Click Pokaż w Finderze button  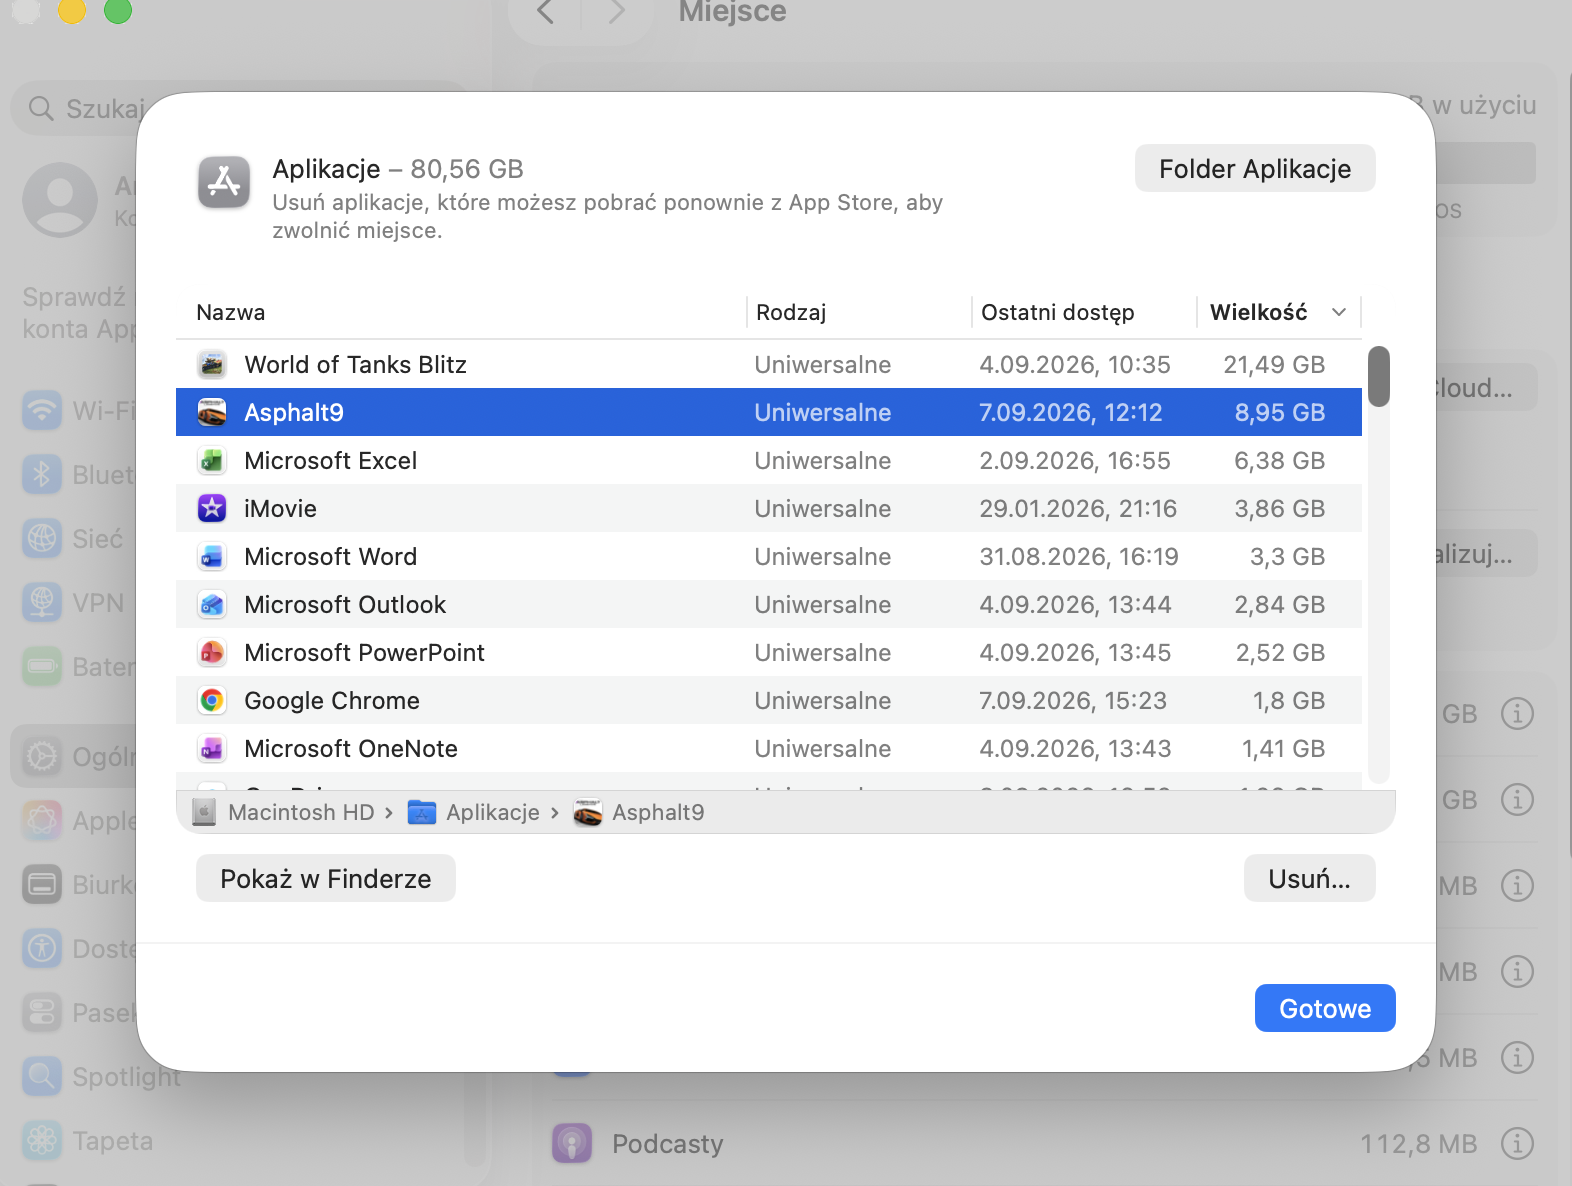(x=326, y=879)
